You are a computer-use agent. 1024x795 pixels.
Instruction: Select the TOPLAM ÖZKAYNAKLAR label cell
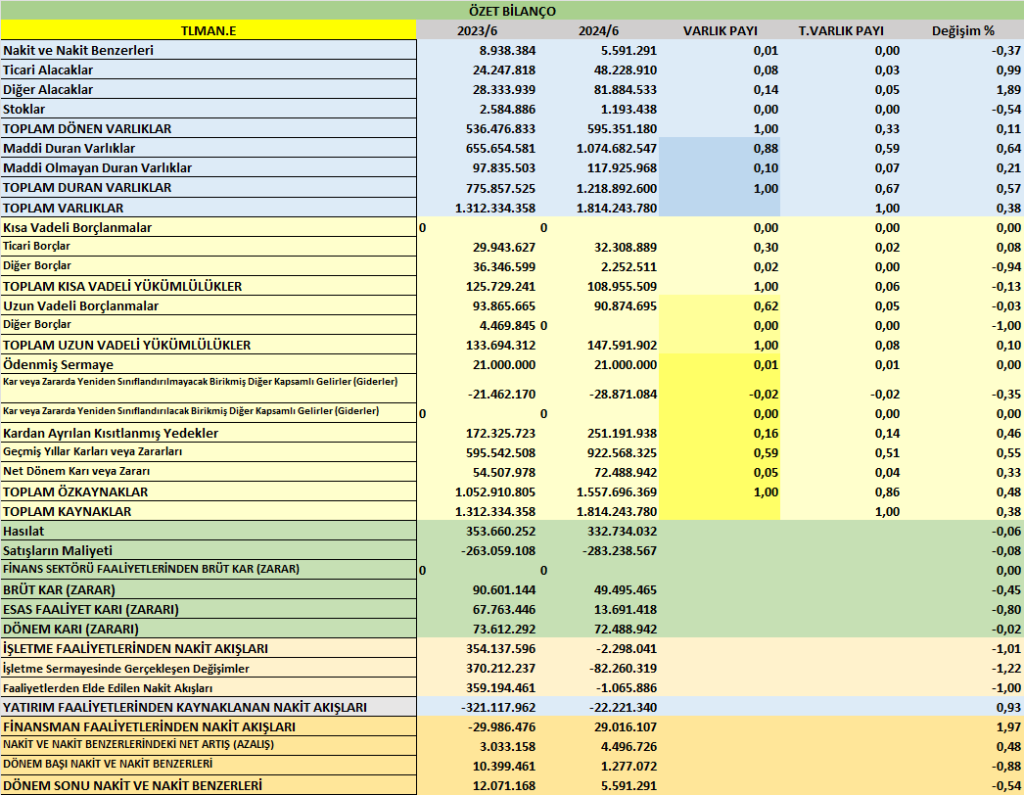(x=208, y=492)
